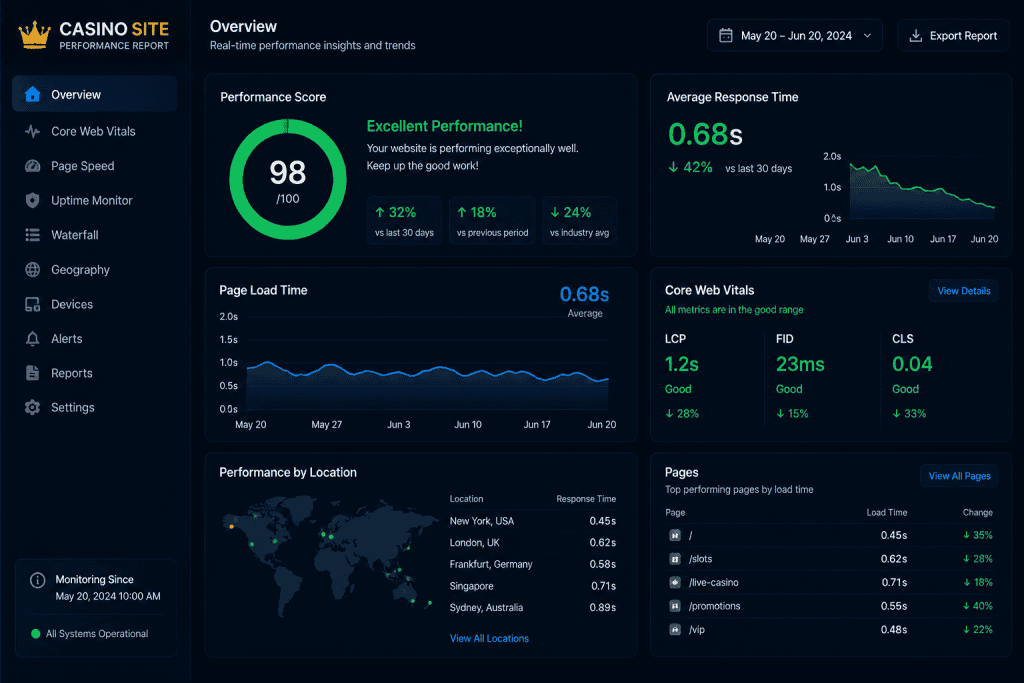Click the Devices icon in sidebar
The height and width of the screenshot is (683, 1024).
click(x=33, y=304)
